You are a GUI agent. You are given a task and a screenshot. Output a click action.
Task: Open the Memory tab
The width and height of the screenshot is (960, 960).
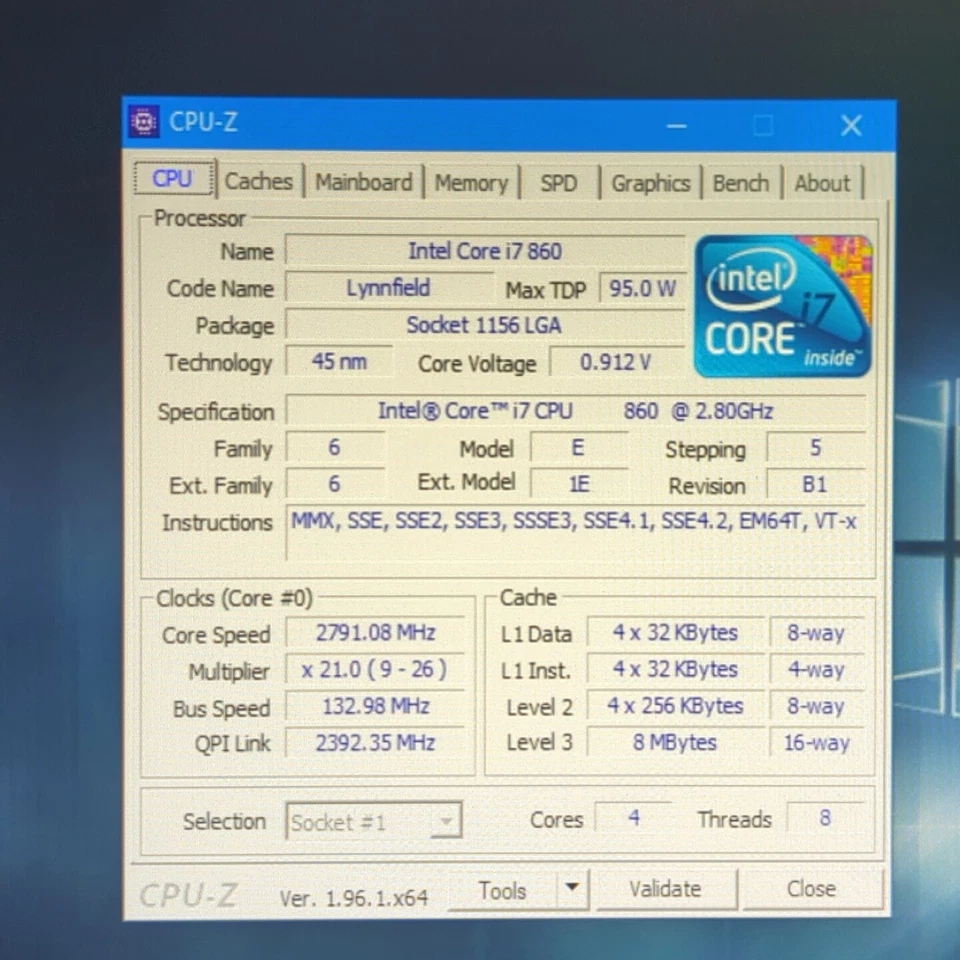(472, 182)
